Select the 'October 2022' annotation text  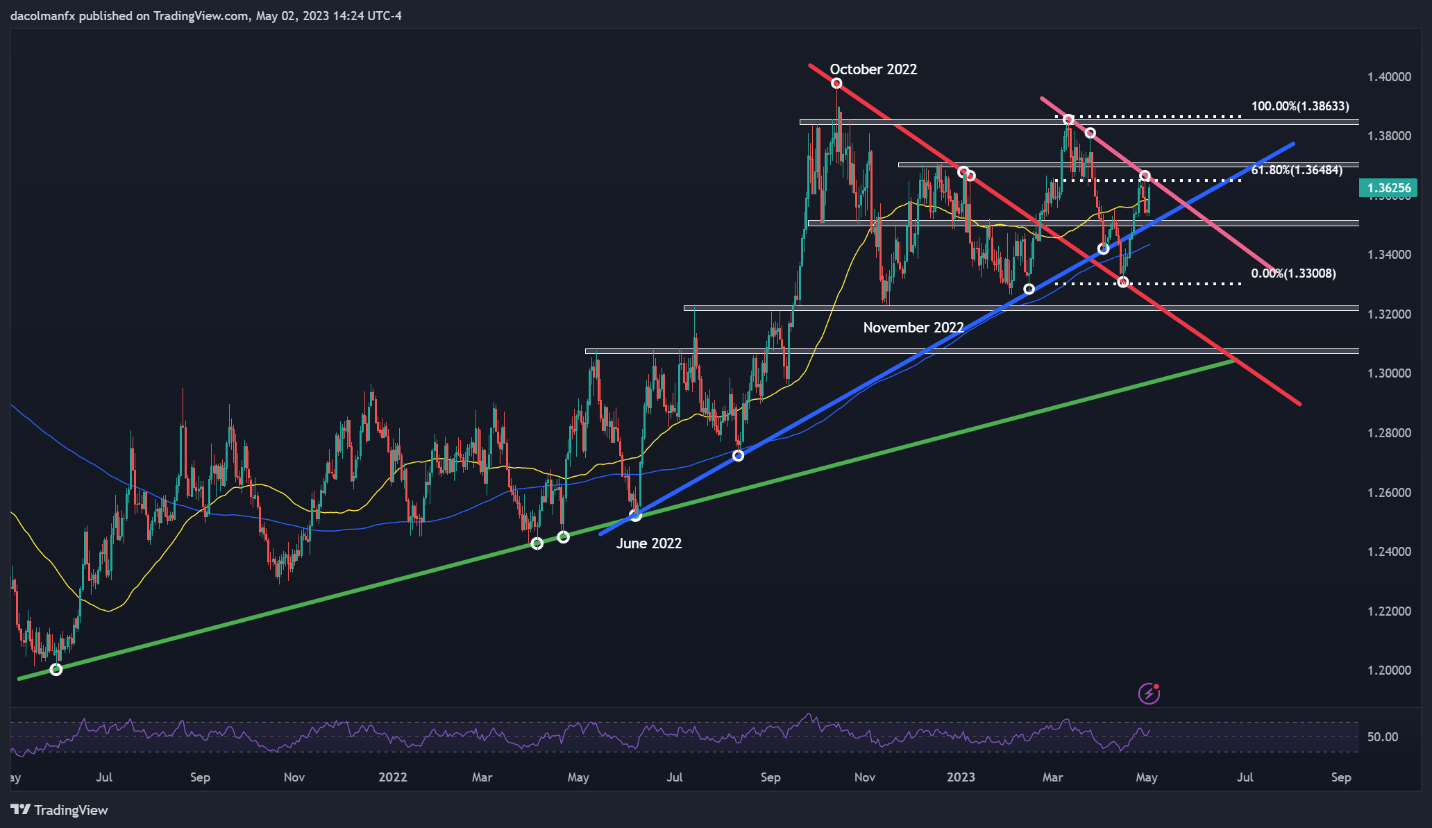tap(873, 69)
